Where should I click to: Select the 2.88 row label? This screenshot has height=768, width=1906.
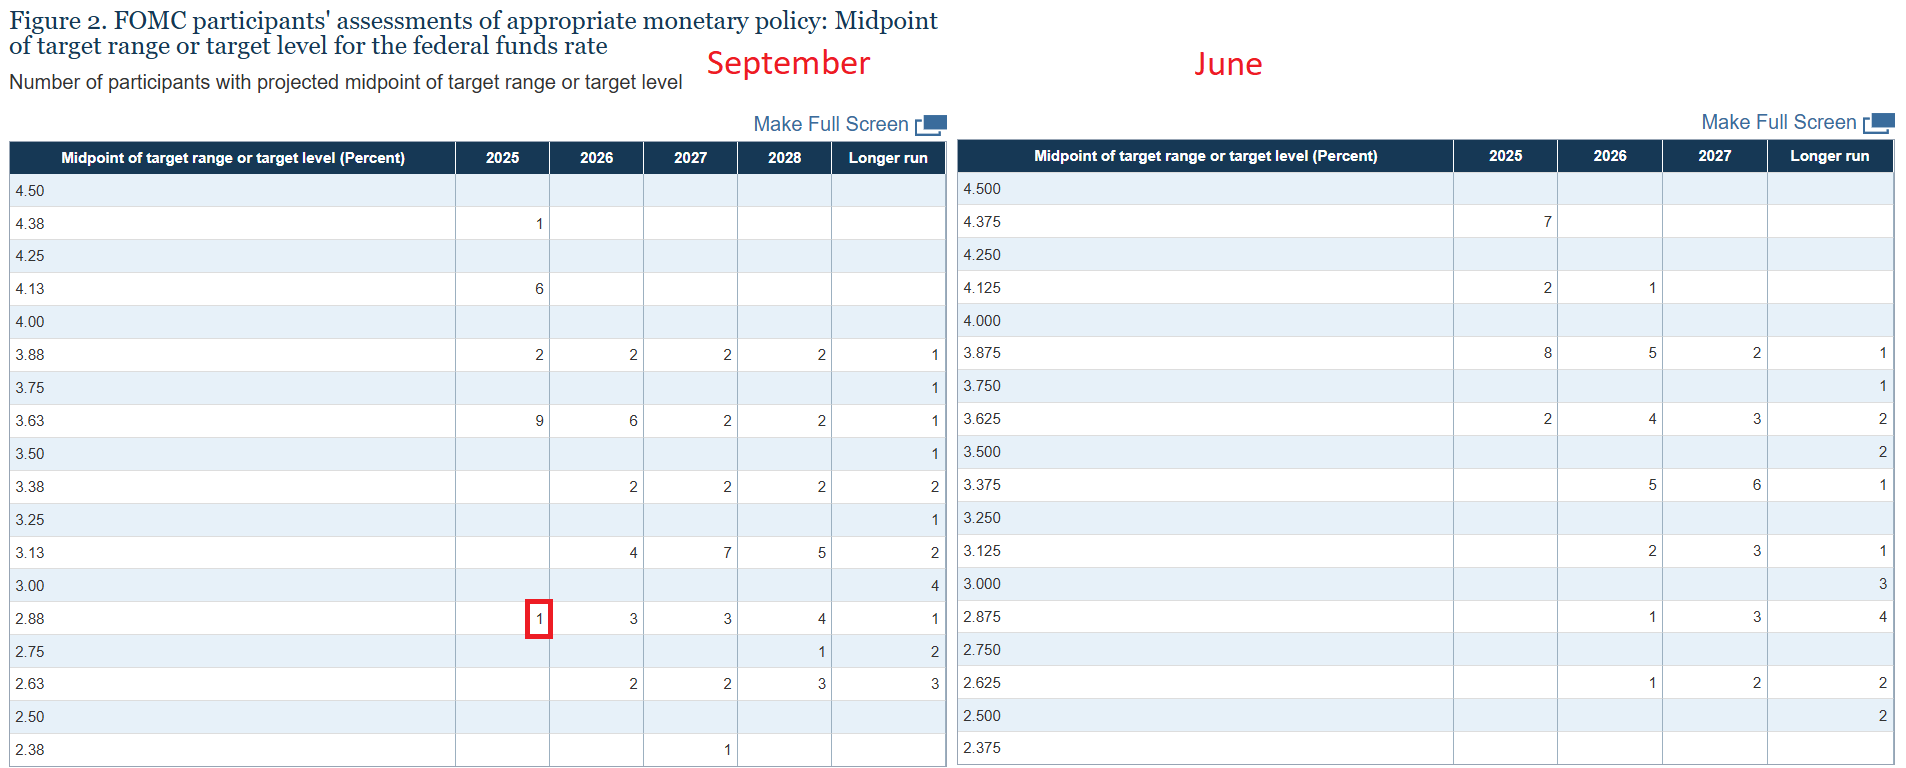[30, 619]
